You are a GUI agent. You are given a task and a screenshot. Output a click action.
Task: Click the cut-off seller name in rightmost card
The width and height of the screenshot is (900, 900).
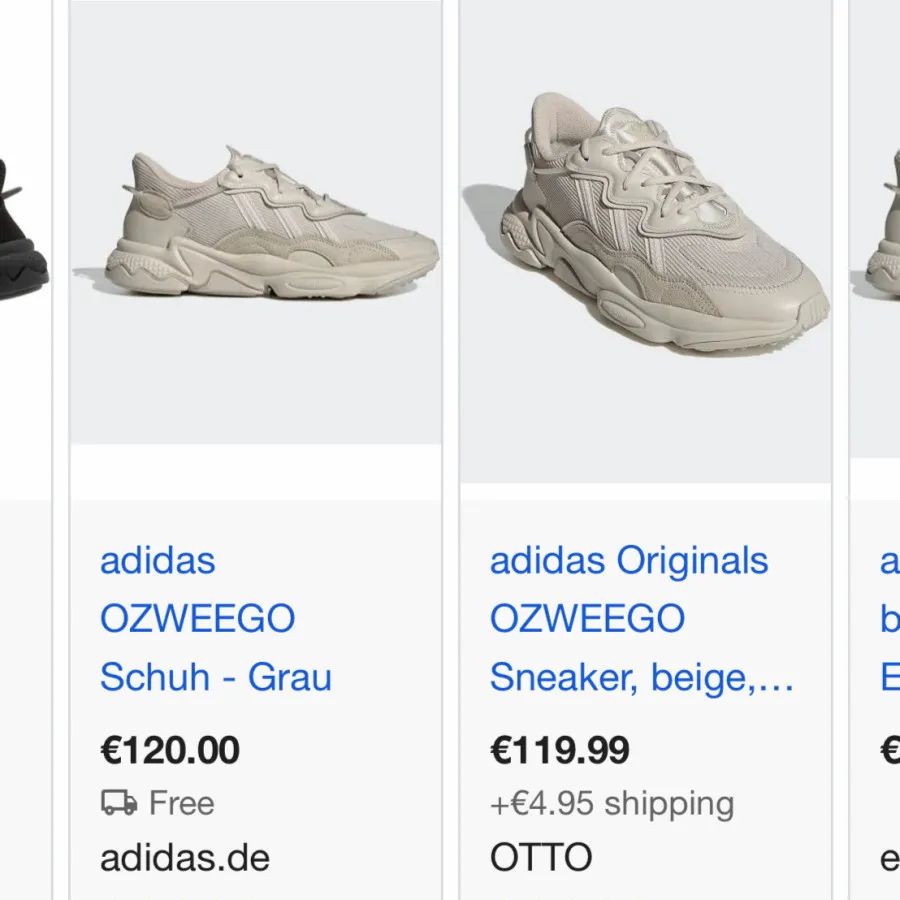click(889, 857)
